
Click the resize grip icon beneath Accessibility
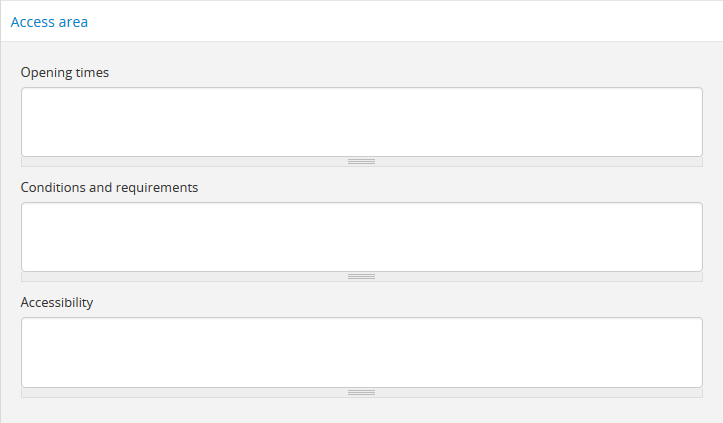click(x=361, y=392)
